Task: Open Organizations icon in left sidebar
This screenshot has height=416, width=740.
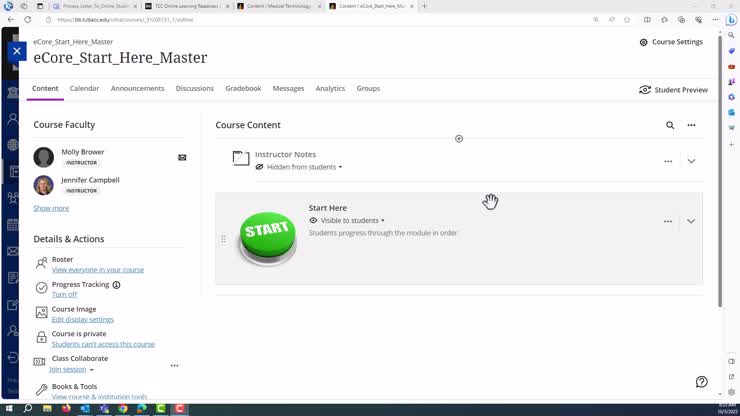Action: [13, 198]
